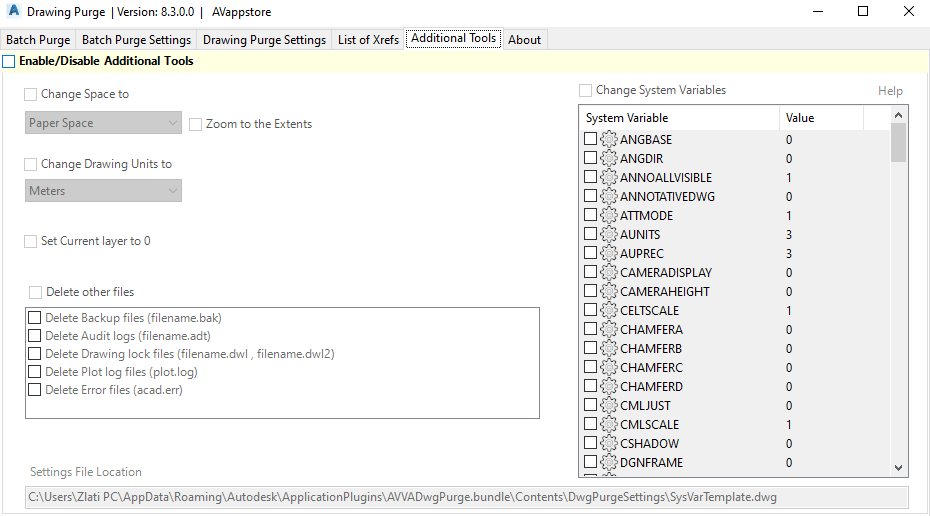The image size is (930, 516).
Task: Click the value 0 for CAMERAHEIGHT
Action: point(789,292)
